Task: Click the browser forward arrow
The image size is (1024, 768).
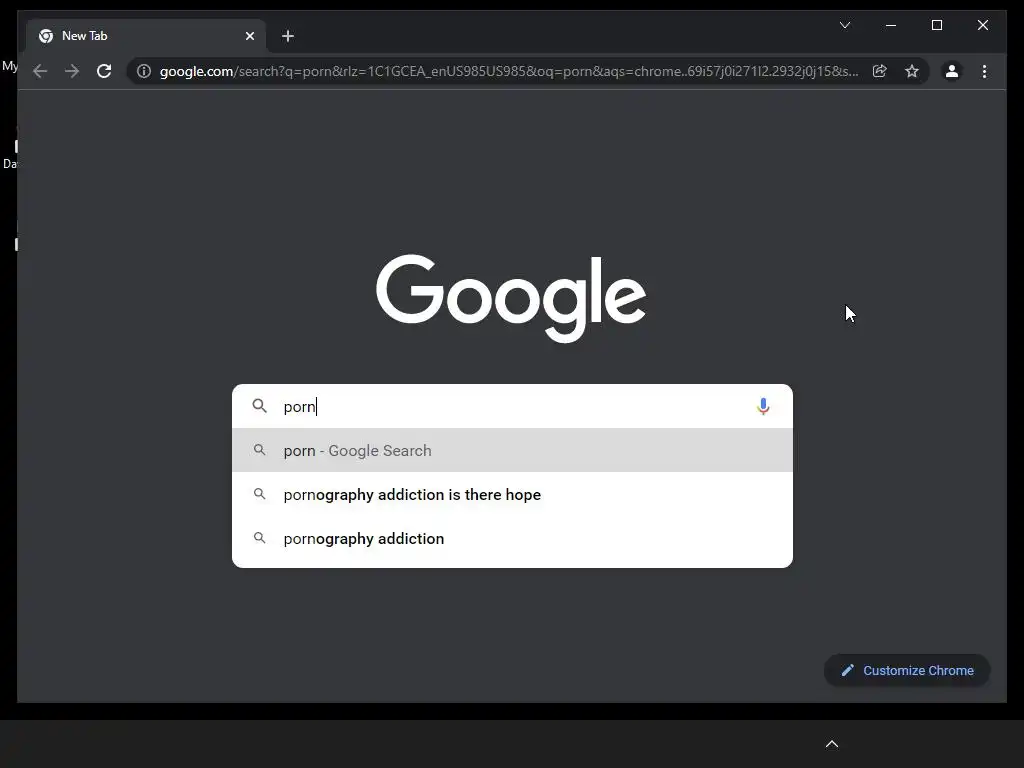Action: 72,71
